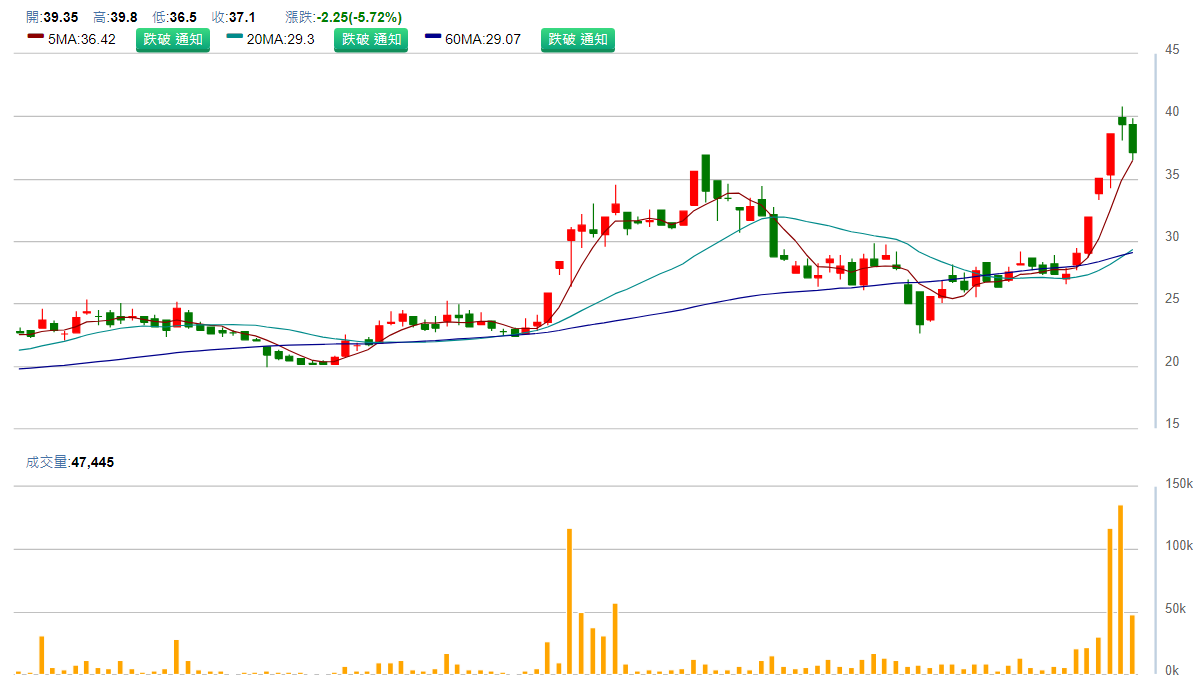Viewport: 1197px width, 687px height.
Task: Click the 成交量 47,445 volume label
Action: tap(70, 462)
